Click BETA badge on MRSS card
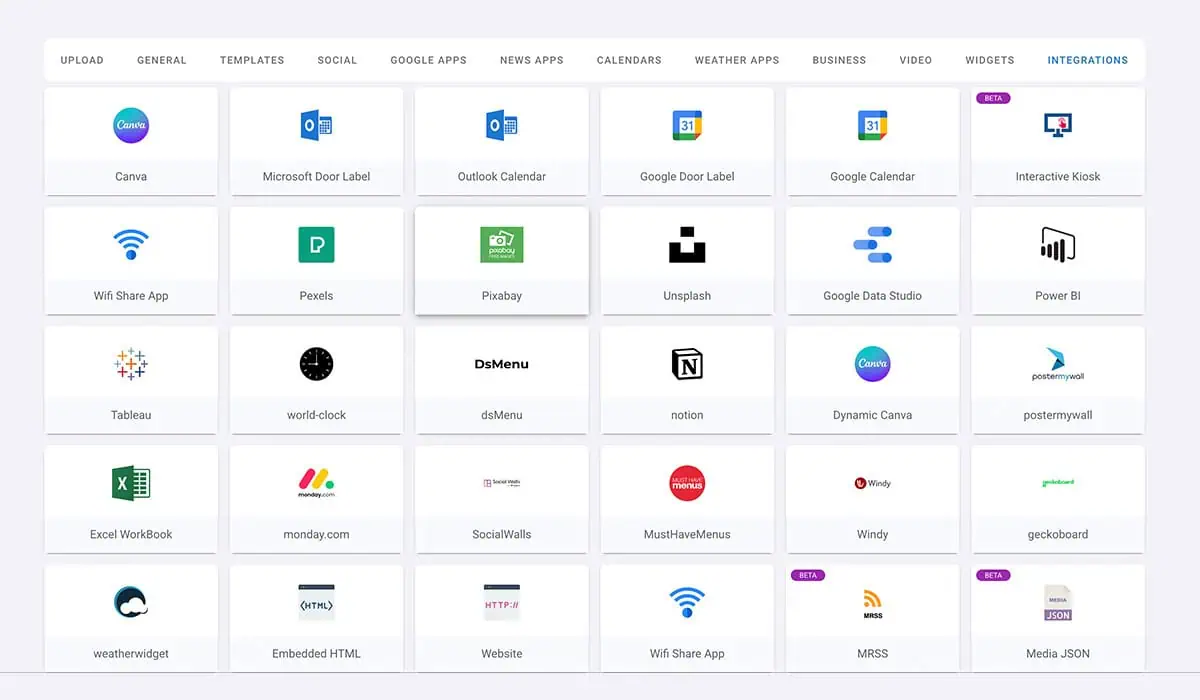The width and height of the screenshot is (1200, 700). coord(808,575)
